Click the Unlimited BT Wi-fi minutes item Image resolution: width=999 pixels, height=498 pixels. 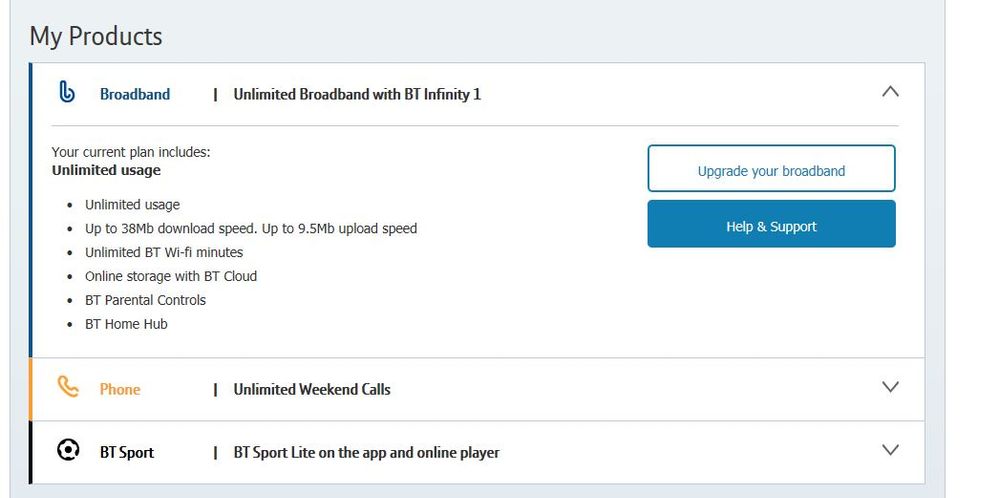[164, 252]
